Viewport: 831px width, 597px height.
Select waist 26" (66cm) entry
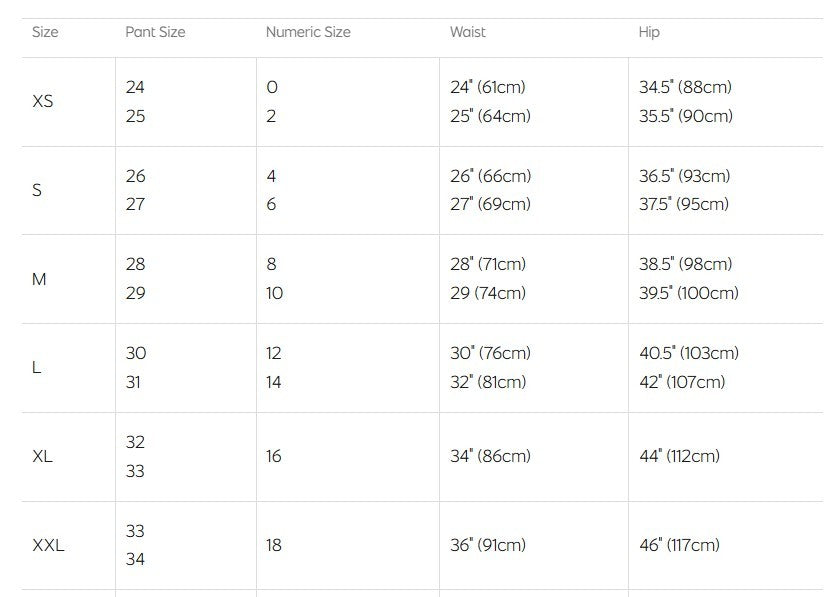[490, 176]
